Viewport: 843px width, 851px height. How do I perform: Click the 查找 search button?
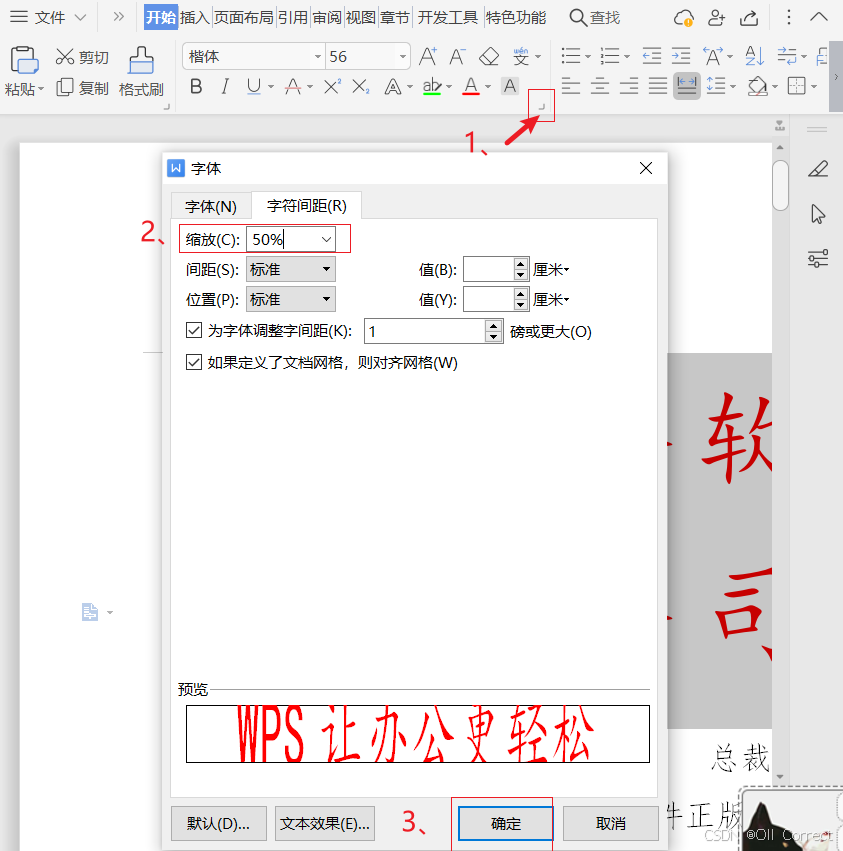[x=594, y=18]
